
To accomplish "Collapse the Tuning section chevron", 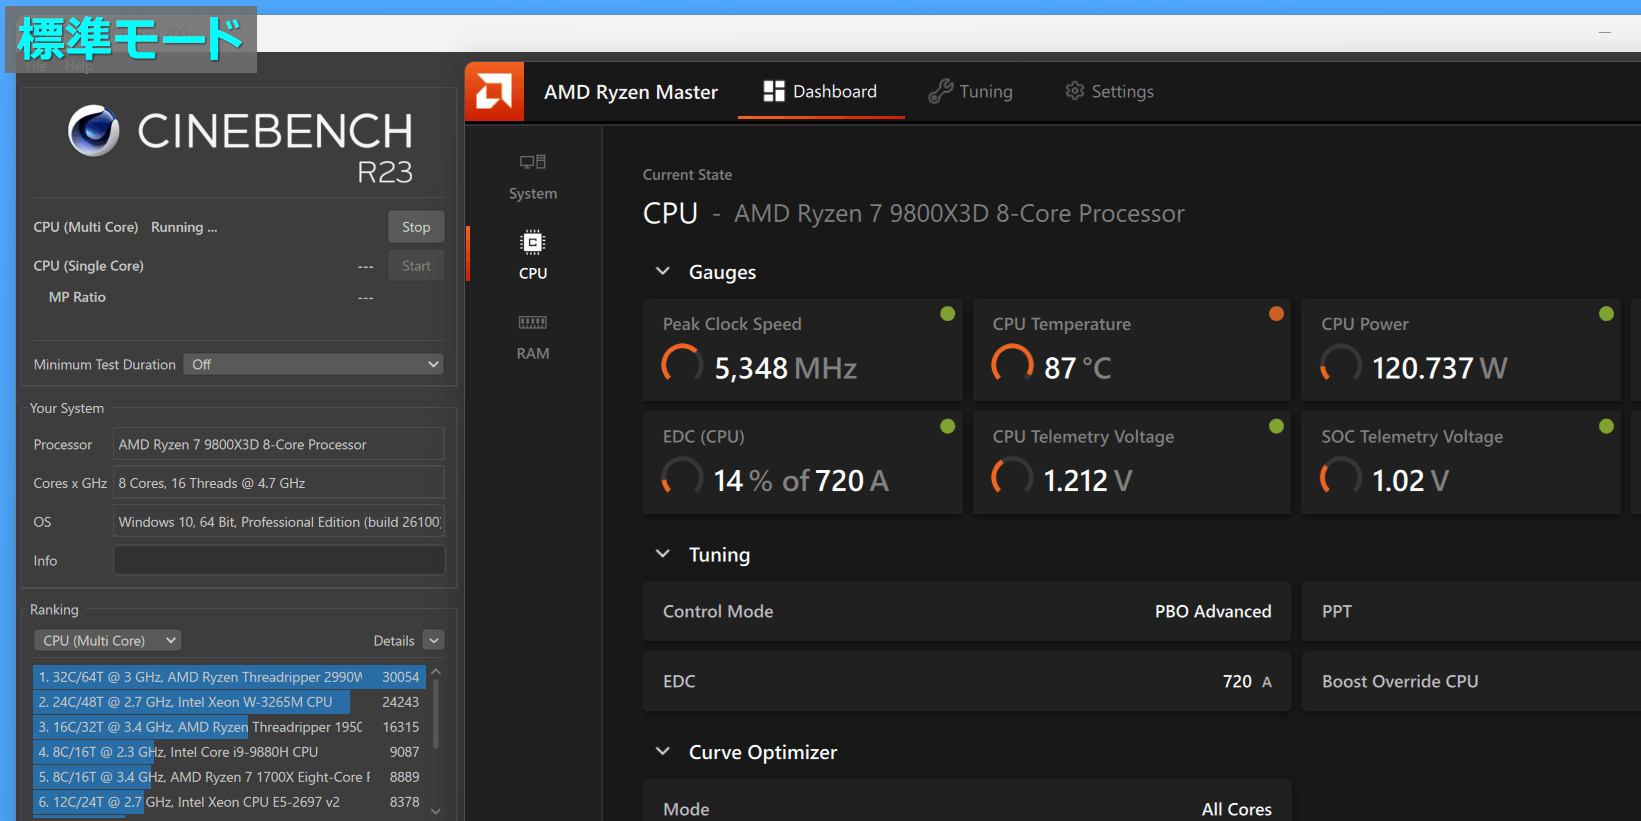I will pos(662,554).
